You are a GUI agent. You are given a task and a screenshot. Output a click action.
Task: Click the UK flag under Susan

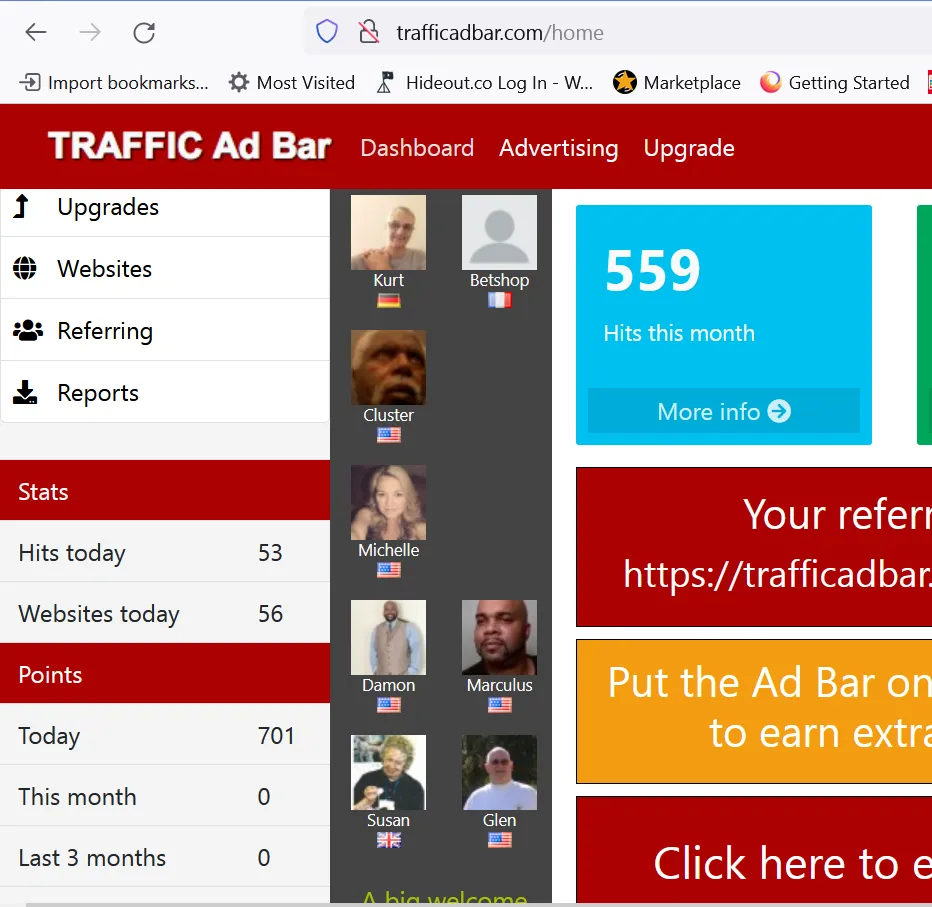pos(389,840)
